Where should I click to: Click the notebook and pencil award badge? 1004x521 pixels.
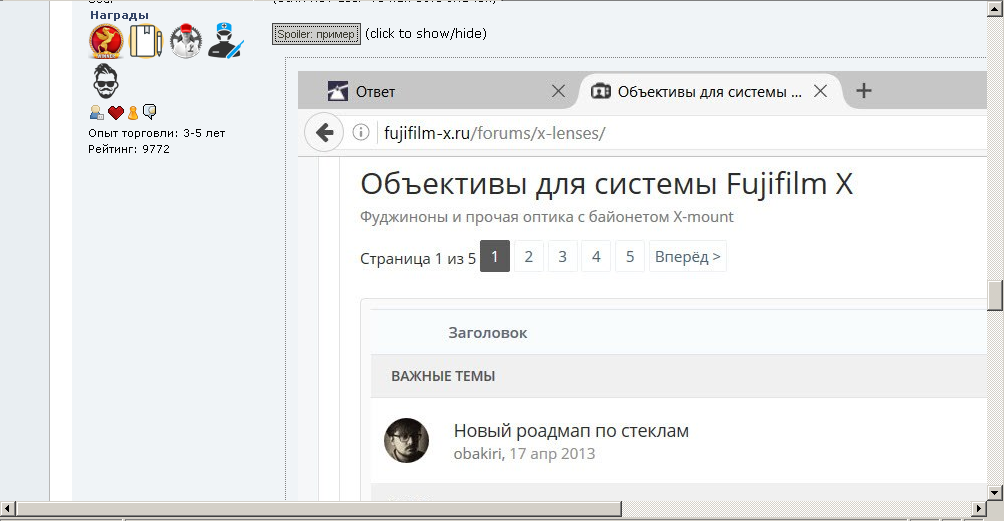click(146, 41)
